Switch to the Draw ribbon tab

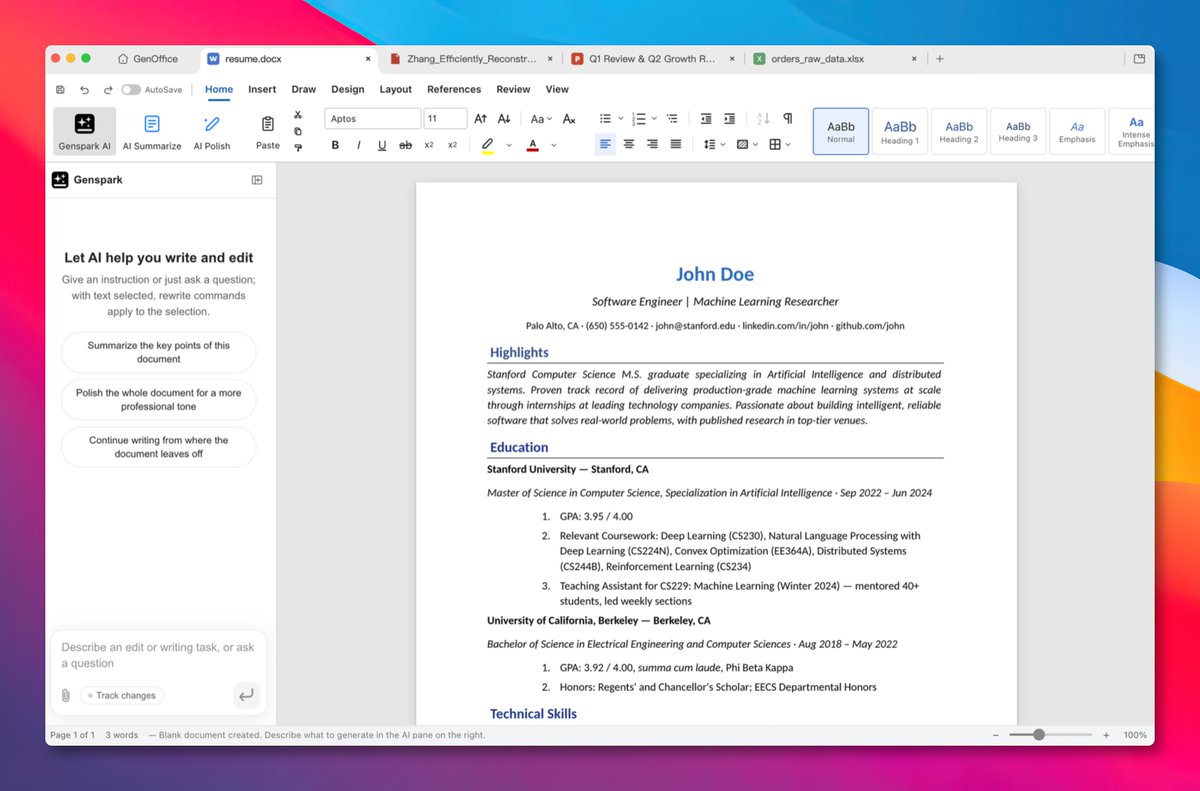pyautogui.click(x=304, y=89)
